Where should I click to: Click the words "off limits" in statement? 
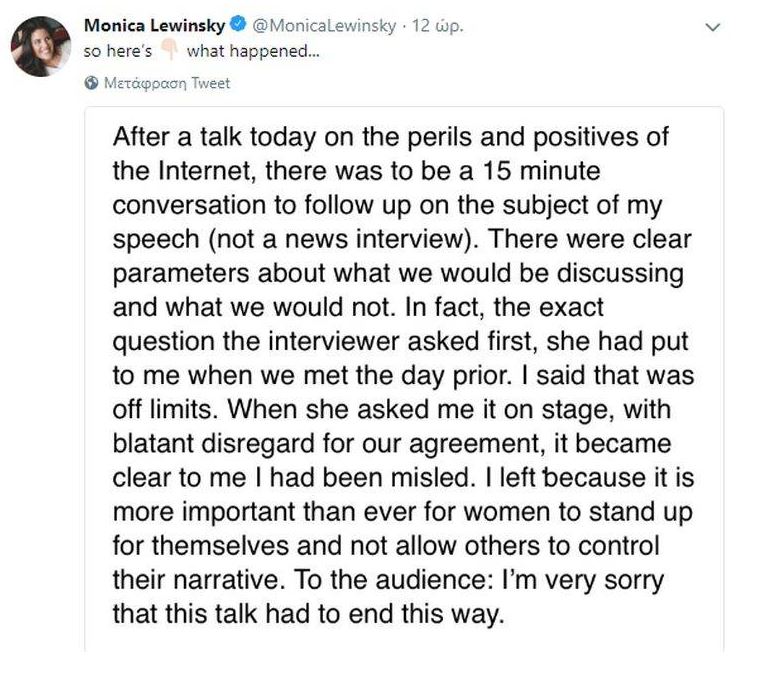(x=164, y=409)
